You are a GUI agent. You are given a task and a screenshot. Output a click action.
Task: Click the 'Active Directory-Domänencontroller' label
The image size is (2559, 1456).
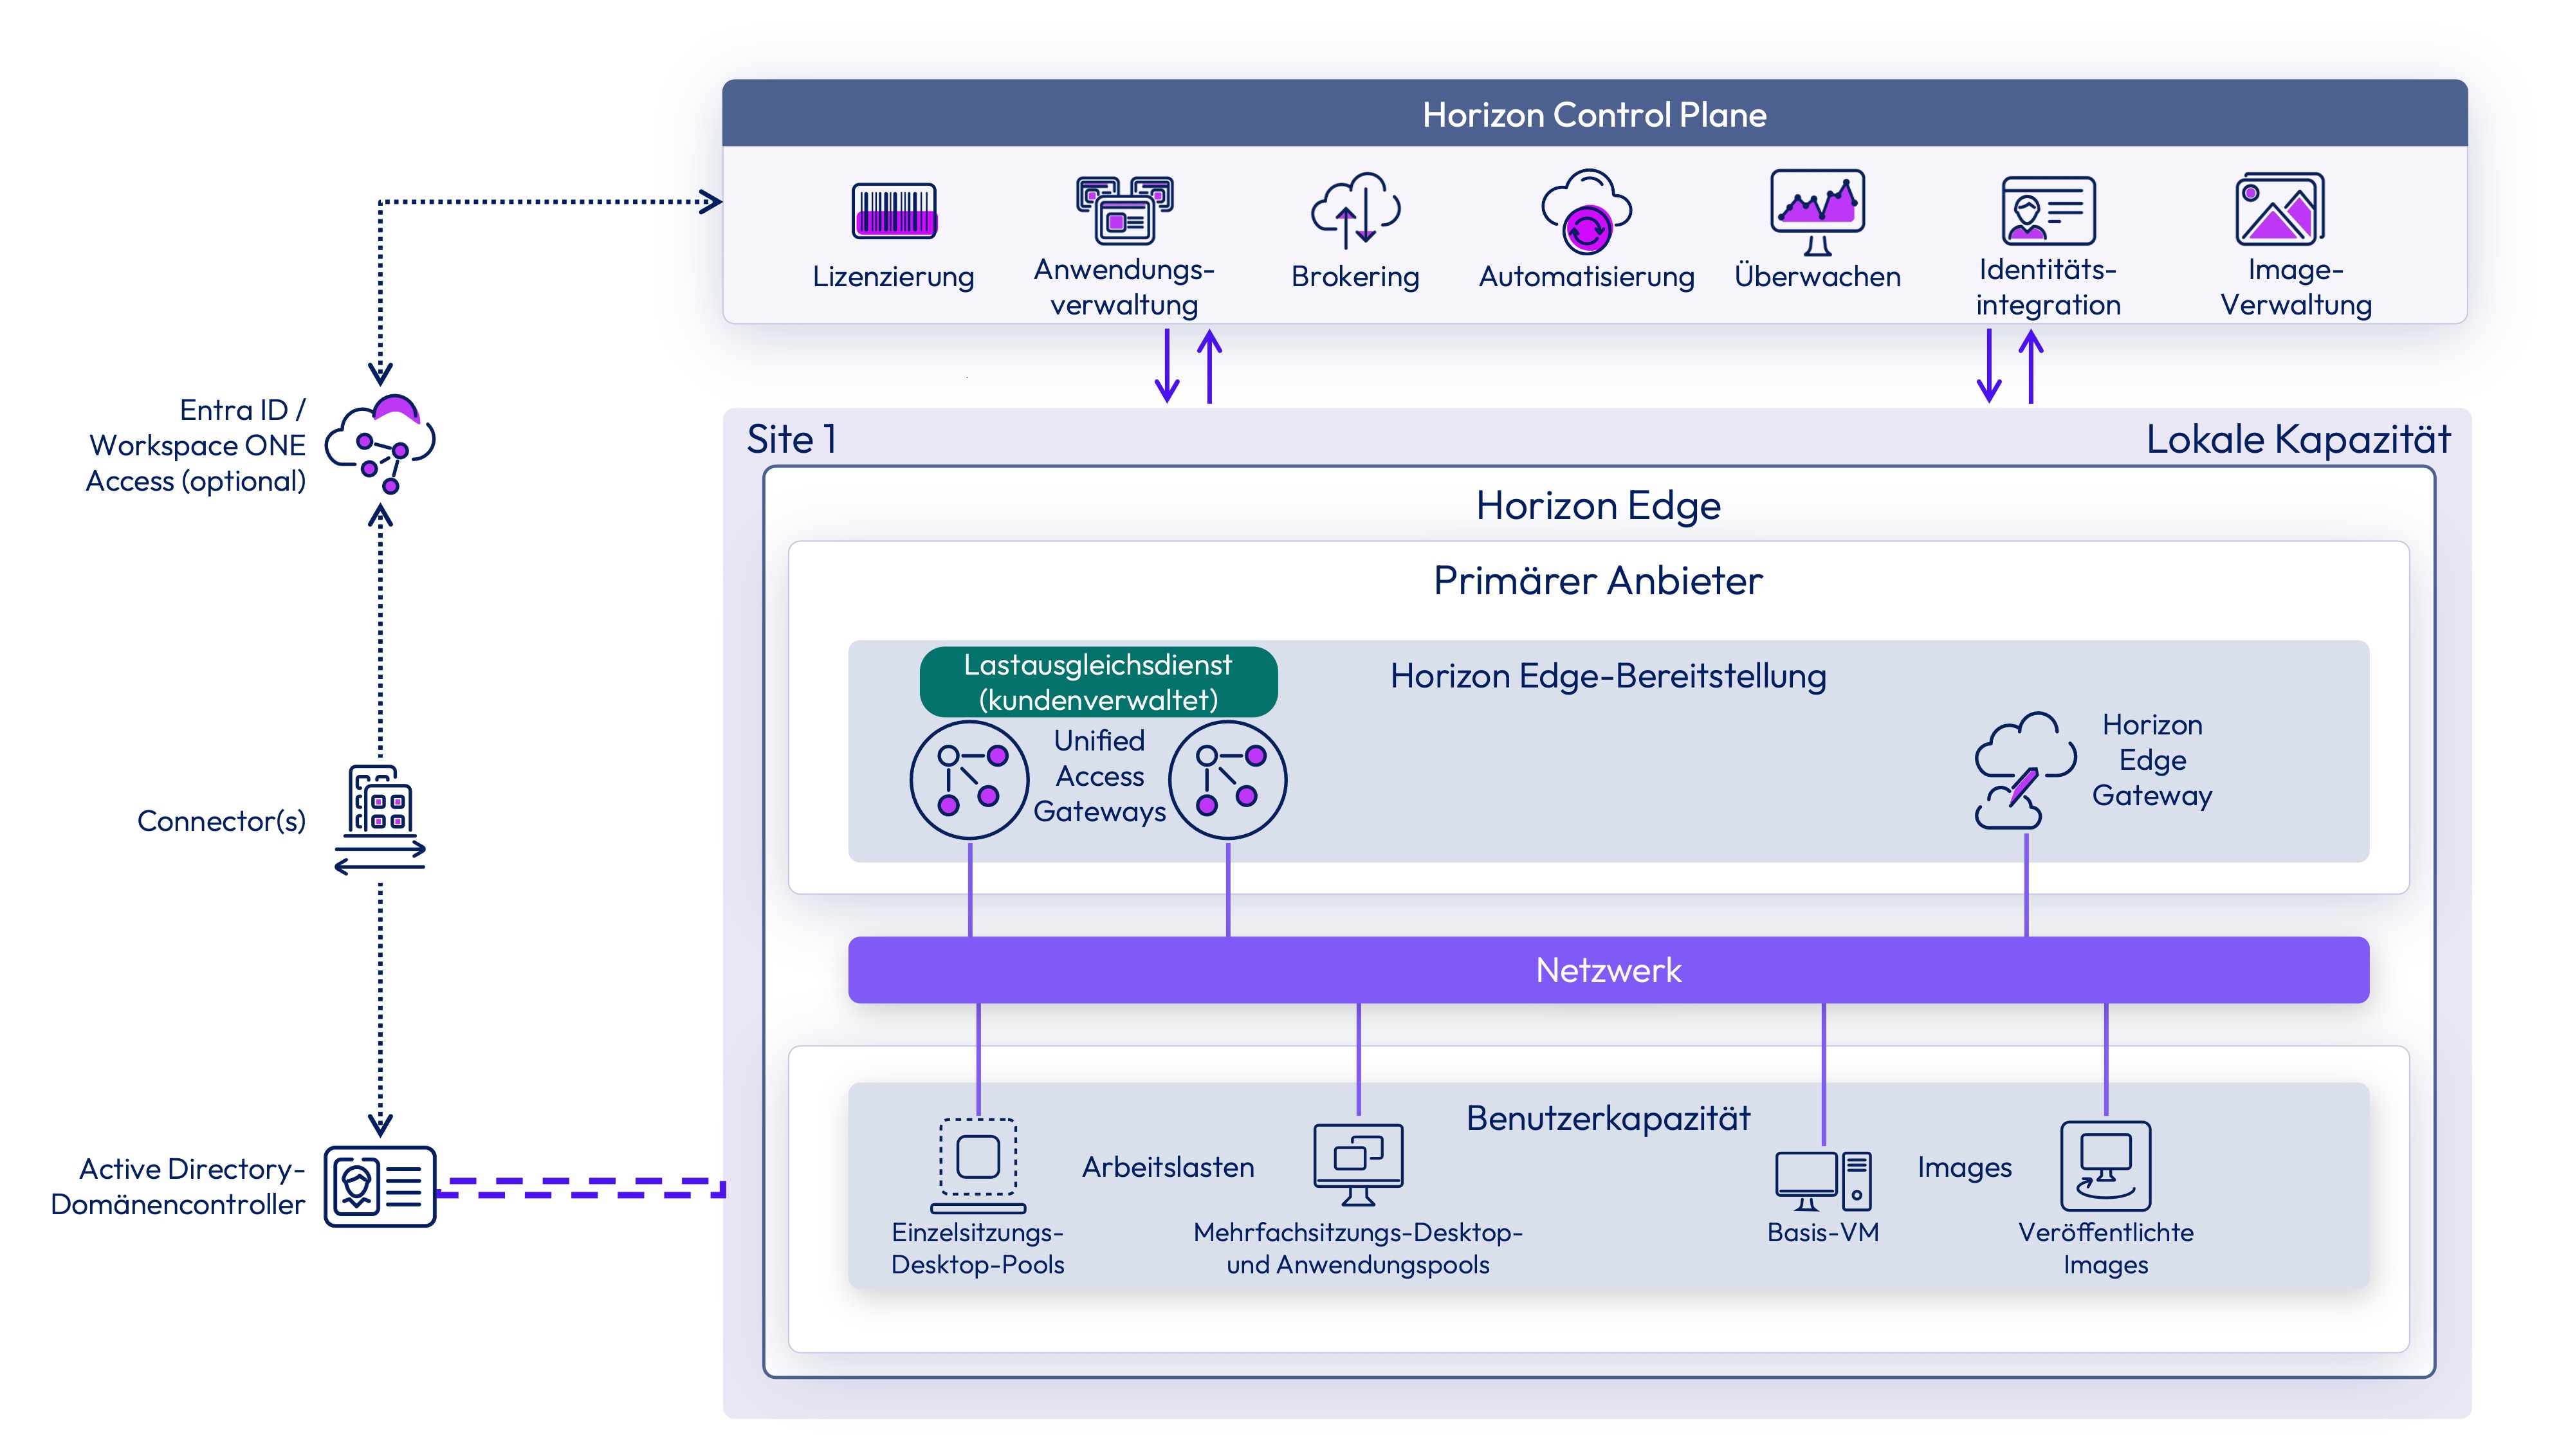pos(178,1187)
